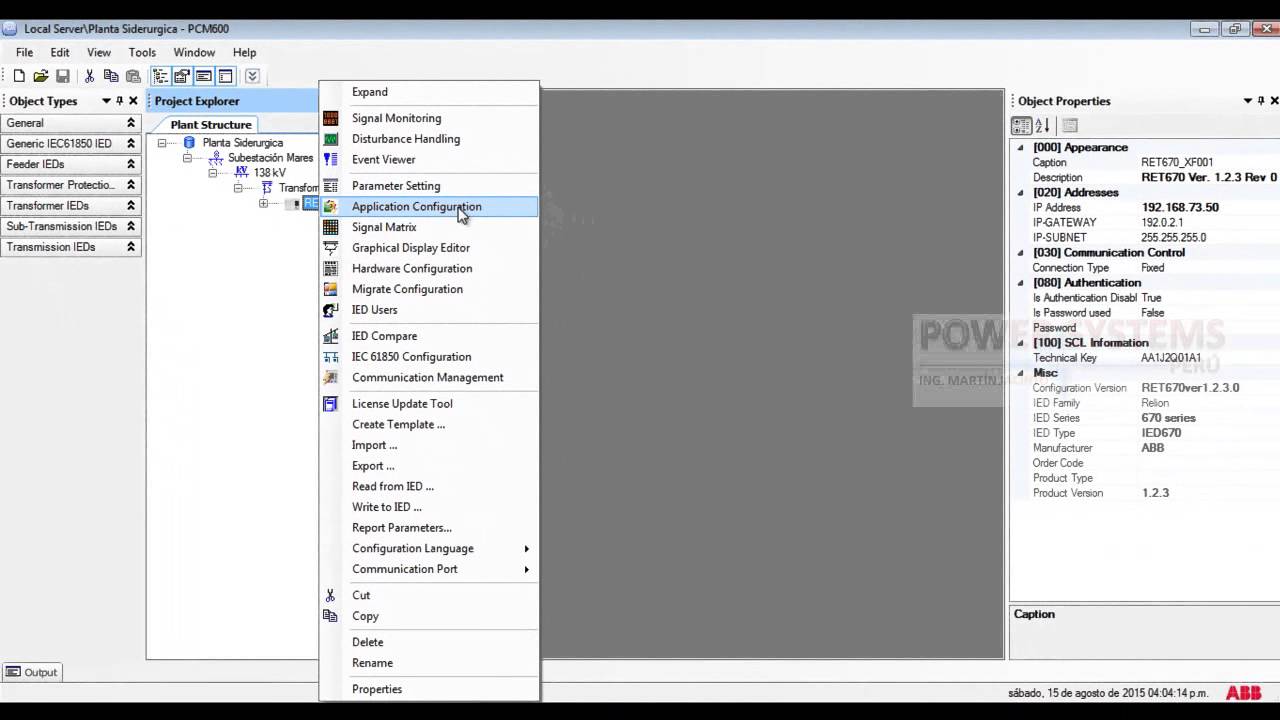Collapse the Transformer bay tree node
The height and width of the screenshot is (720, 1280).
(x=238, y=188)
